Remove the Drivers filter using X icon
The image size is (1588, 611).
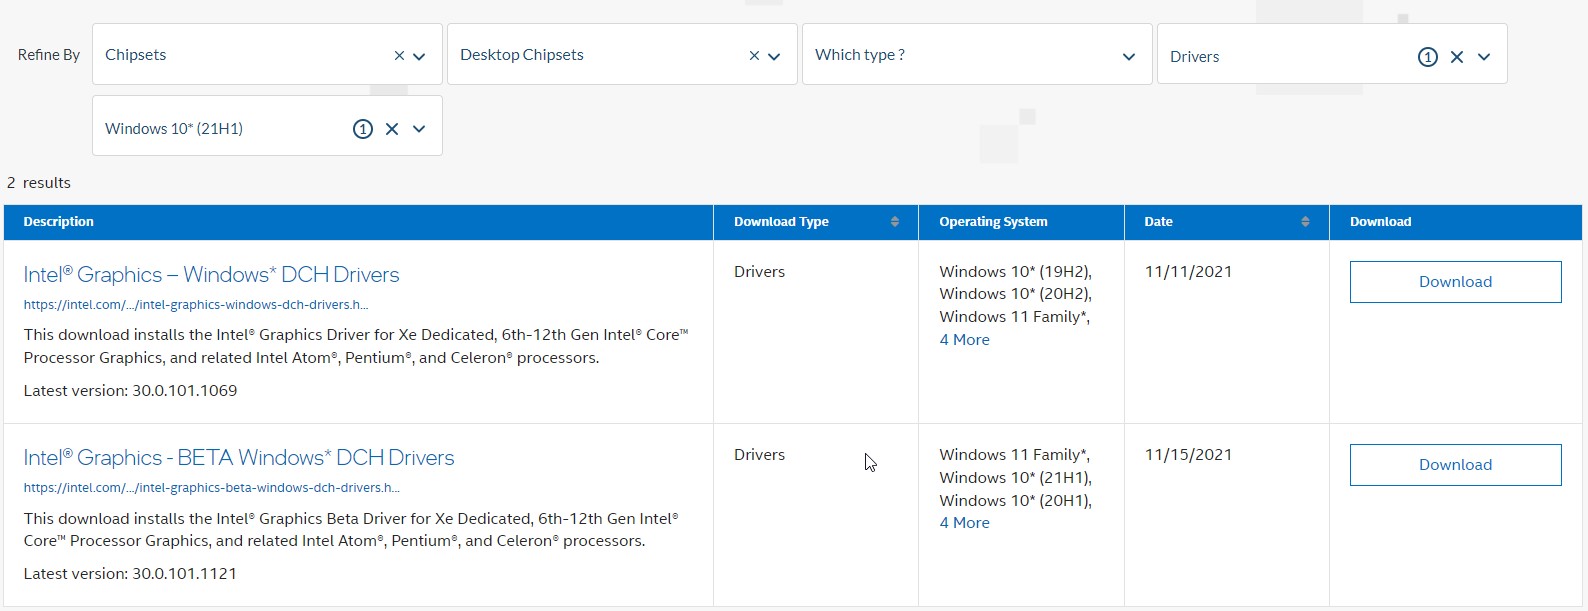pyautogui.click(x=1456, y=57)
